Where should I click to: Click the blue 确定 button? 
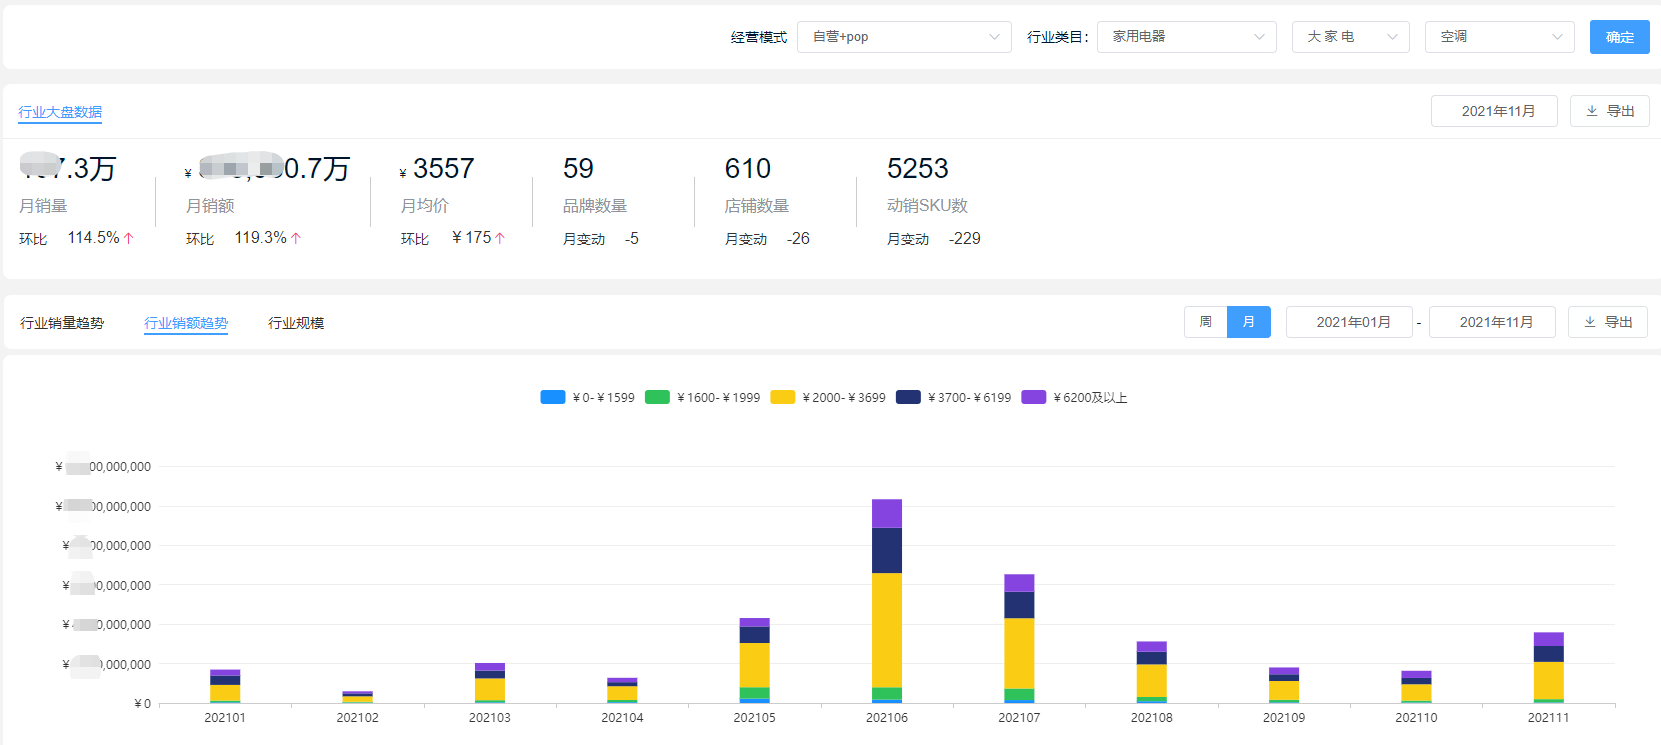(x=1619, y=37)
